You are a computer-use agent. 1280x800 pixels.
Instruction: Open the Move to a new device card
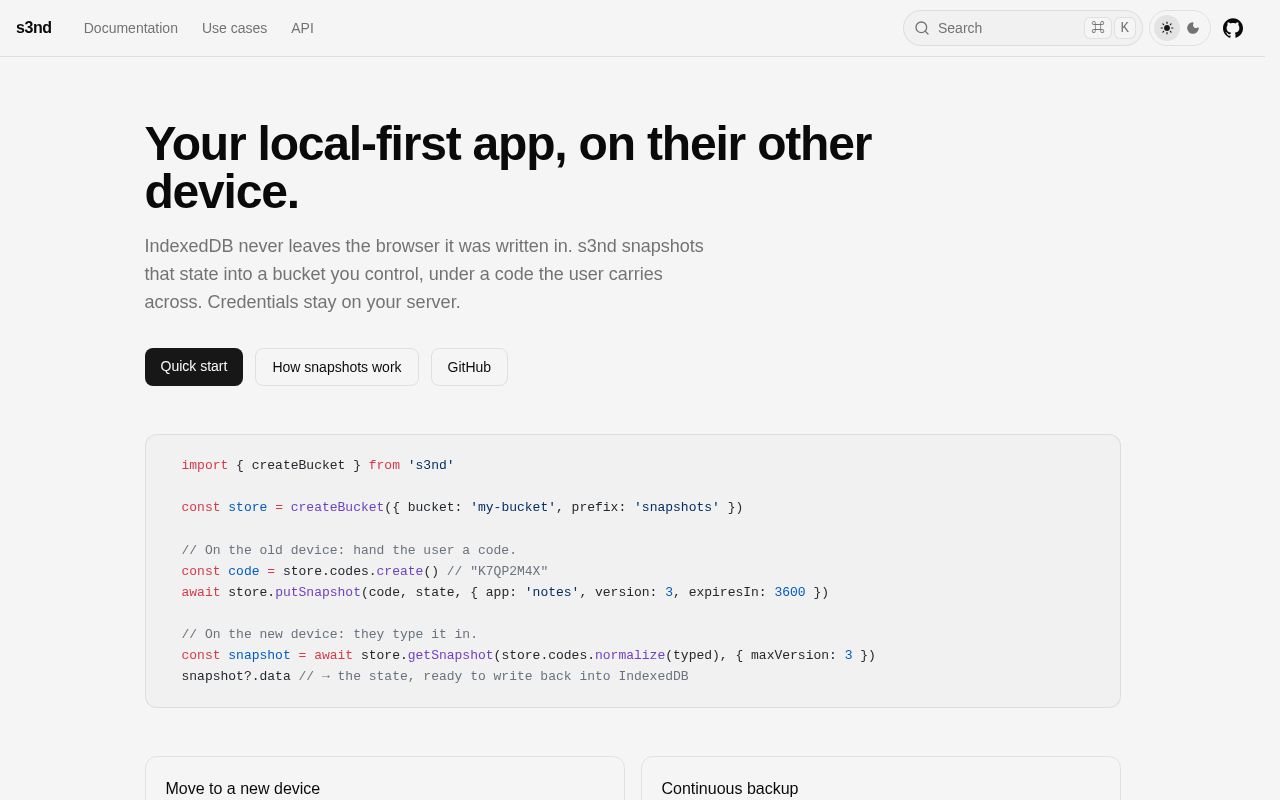[385, 779]
